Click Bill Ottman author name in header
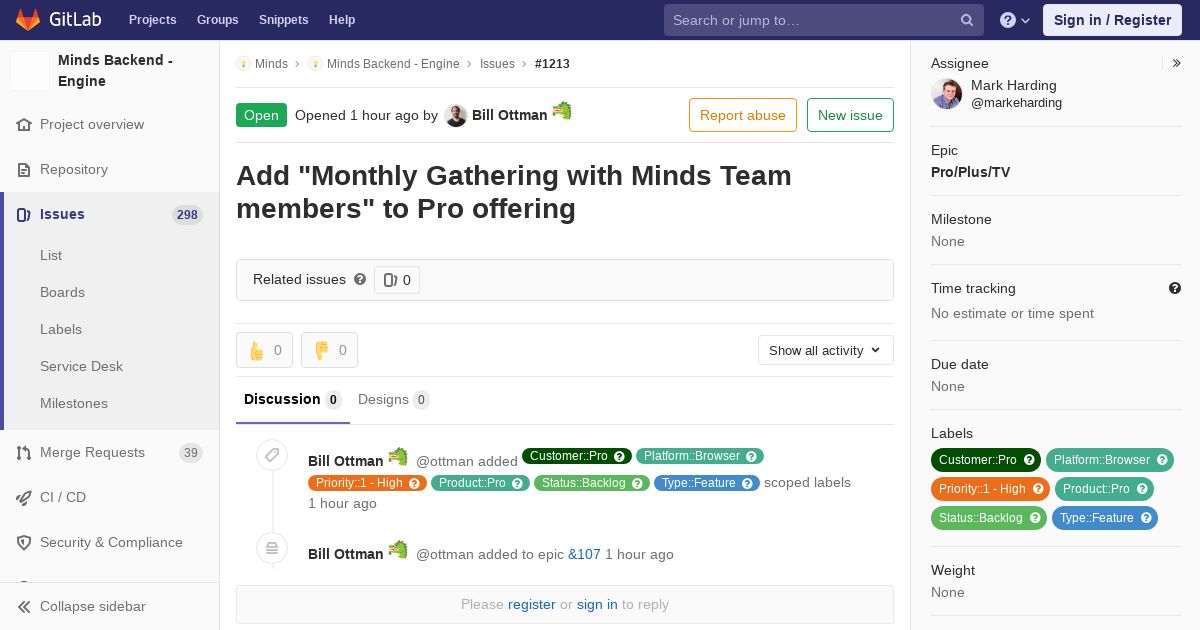Screen dimensions: 1200x630 point(510,115)
